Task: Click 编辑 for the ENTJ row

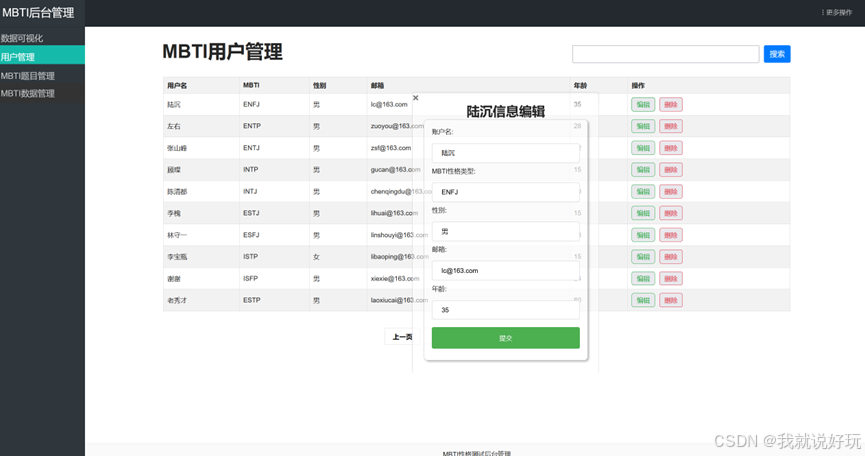Action: click(x=643, y=148)
